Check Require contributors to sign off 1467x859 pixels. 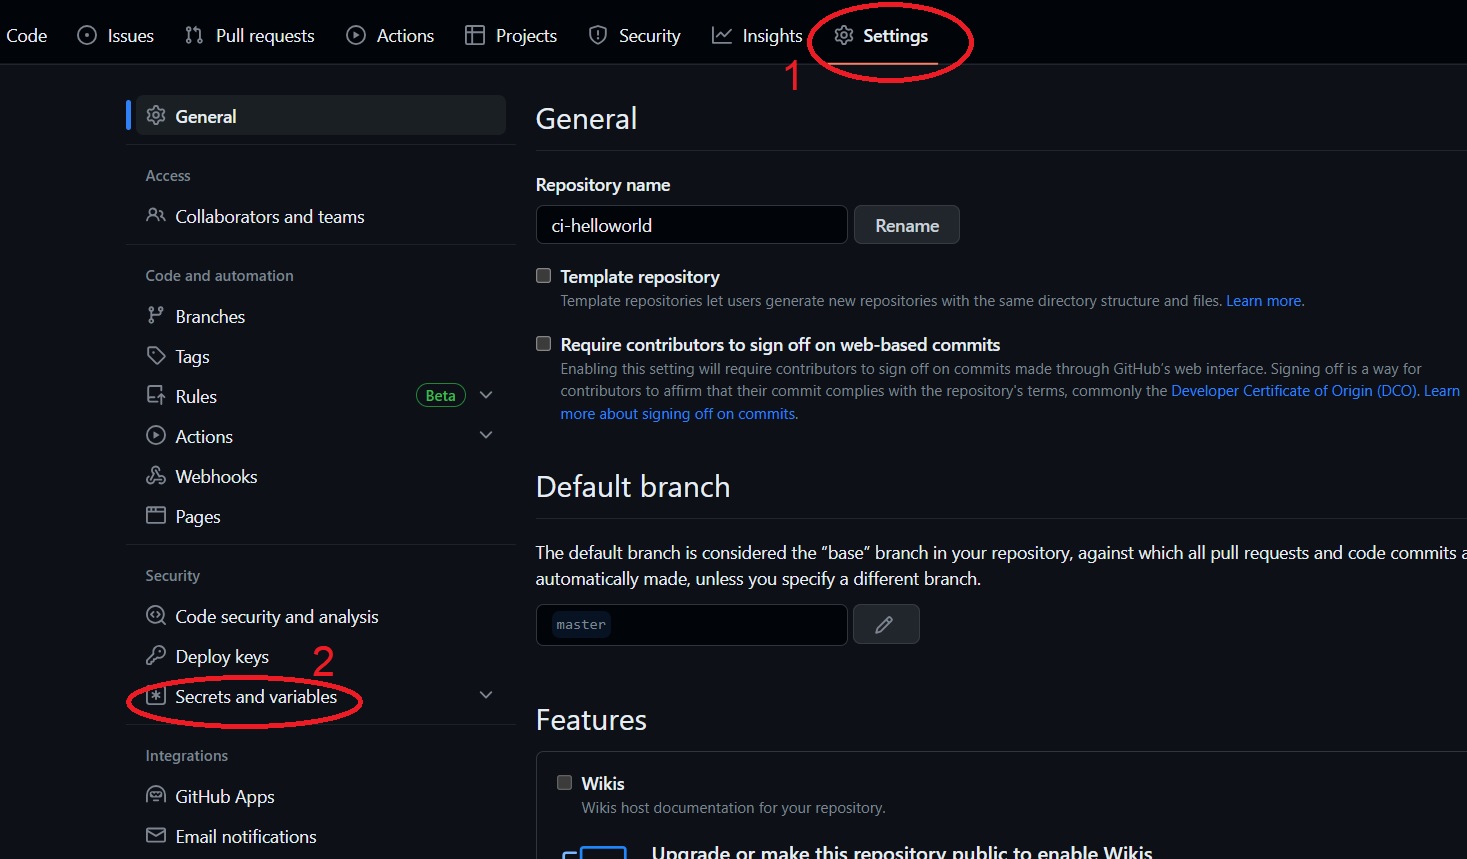tap(544, 344)
